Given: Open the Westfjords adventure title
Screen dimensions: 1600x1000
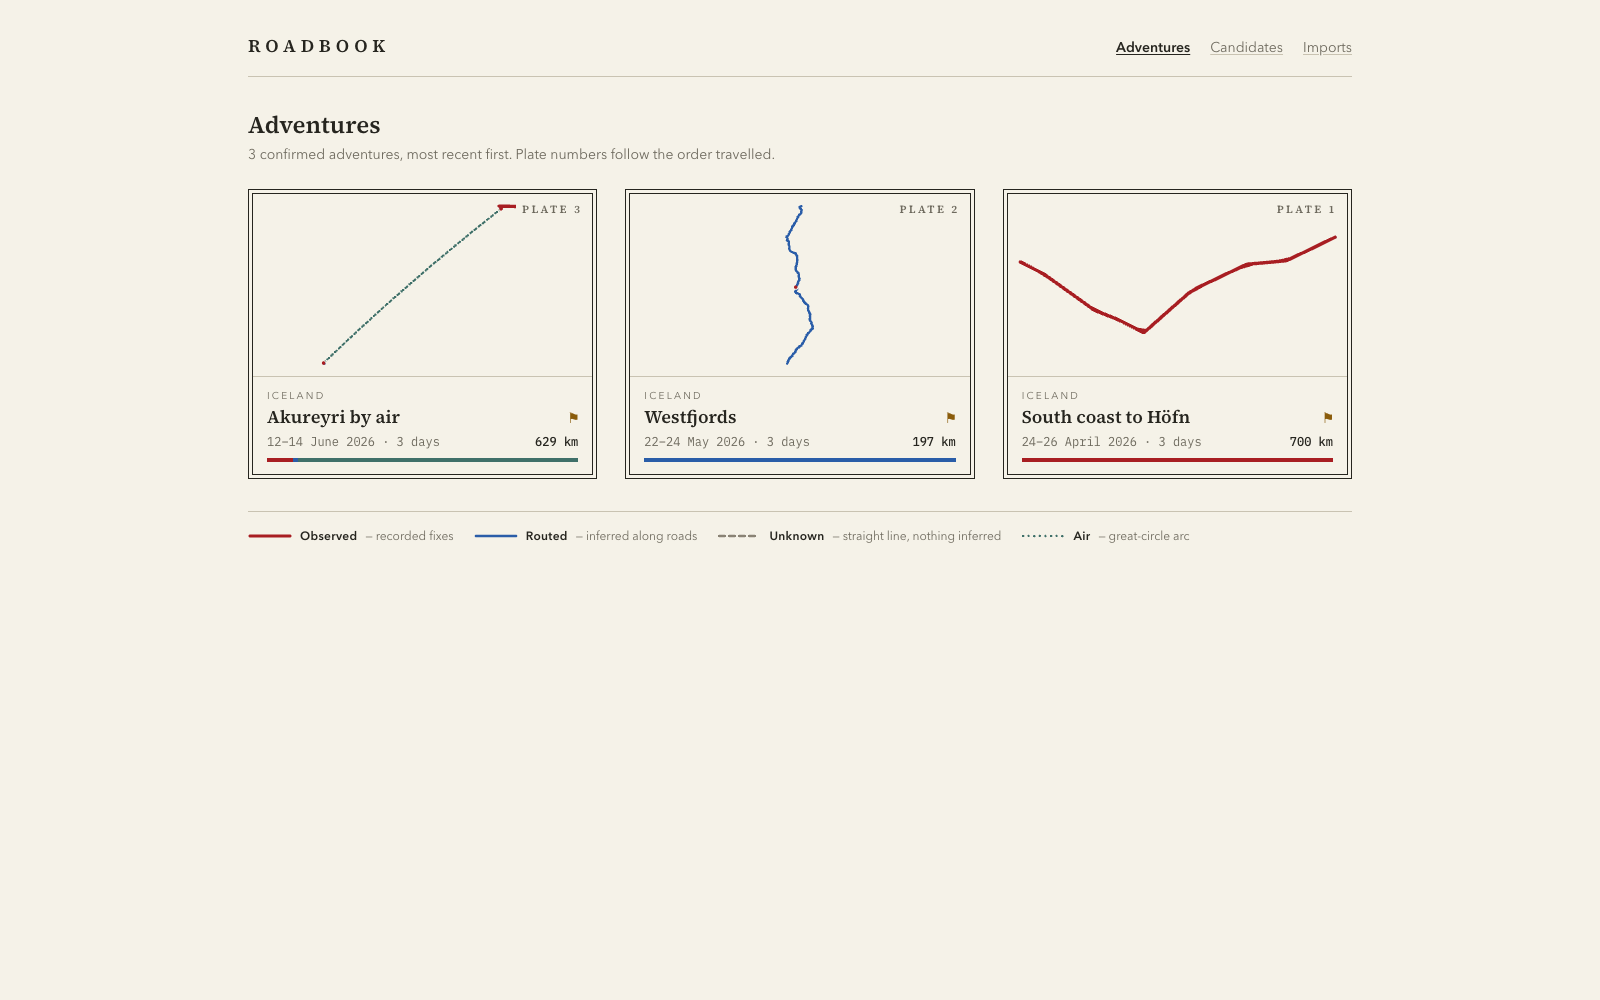Looking at the screenshot, I should tap(690, 417).
